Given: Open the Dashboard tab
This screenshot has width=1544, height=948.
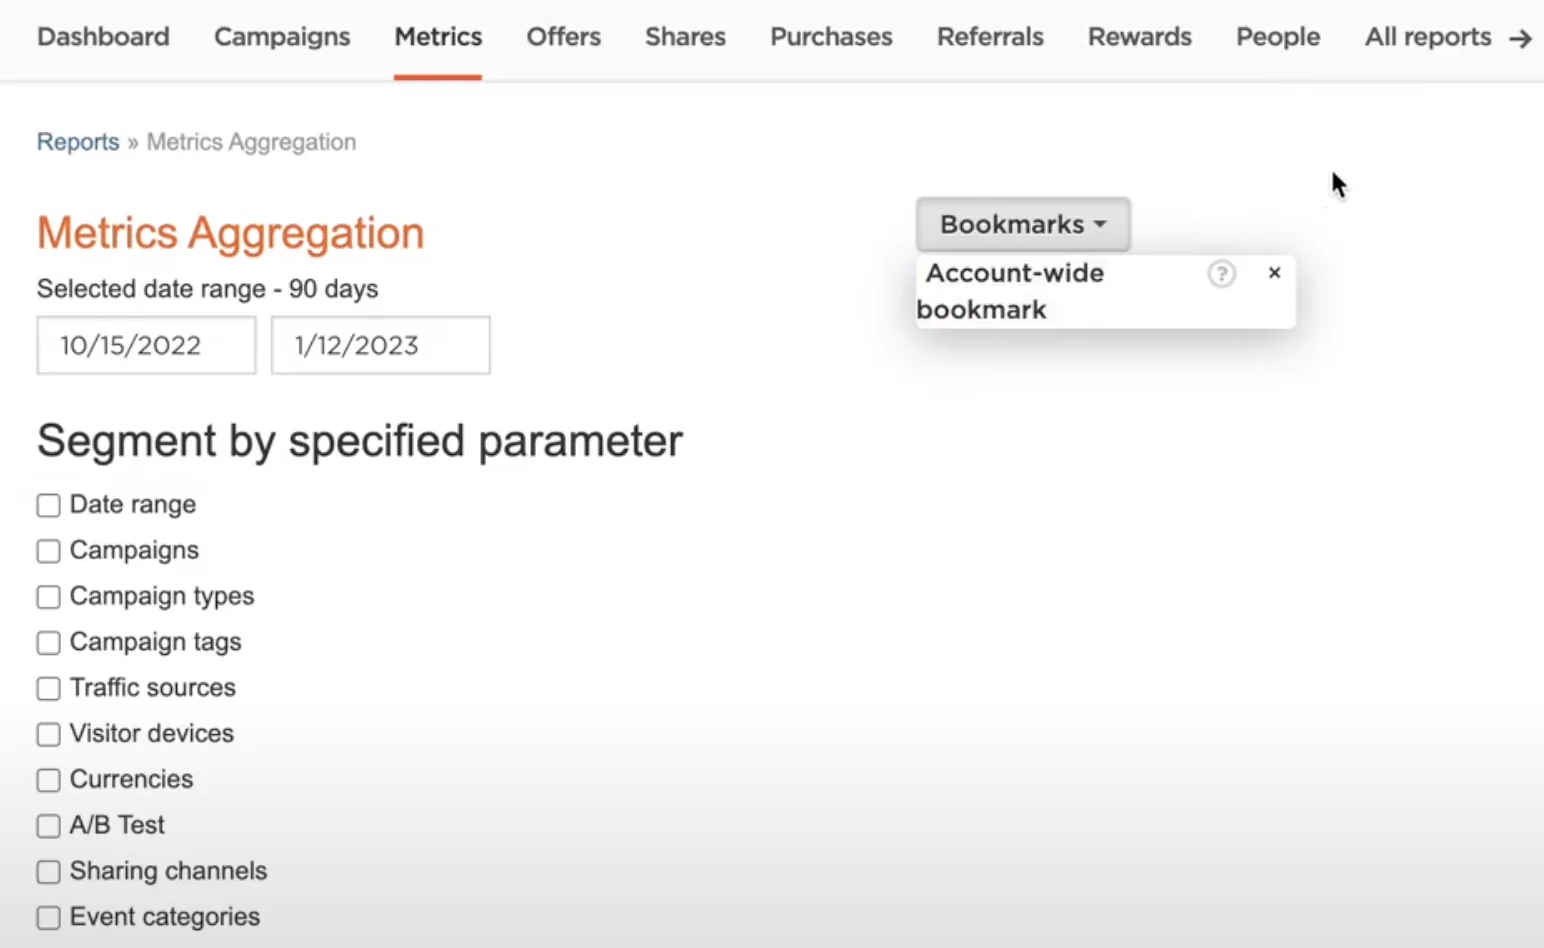Looking at the screenshot, I should 103,37.
